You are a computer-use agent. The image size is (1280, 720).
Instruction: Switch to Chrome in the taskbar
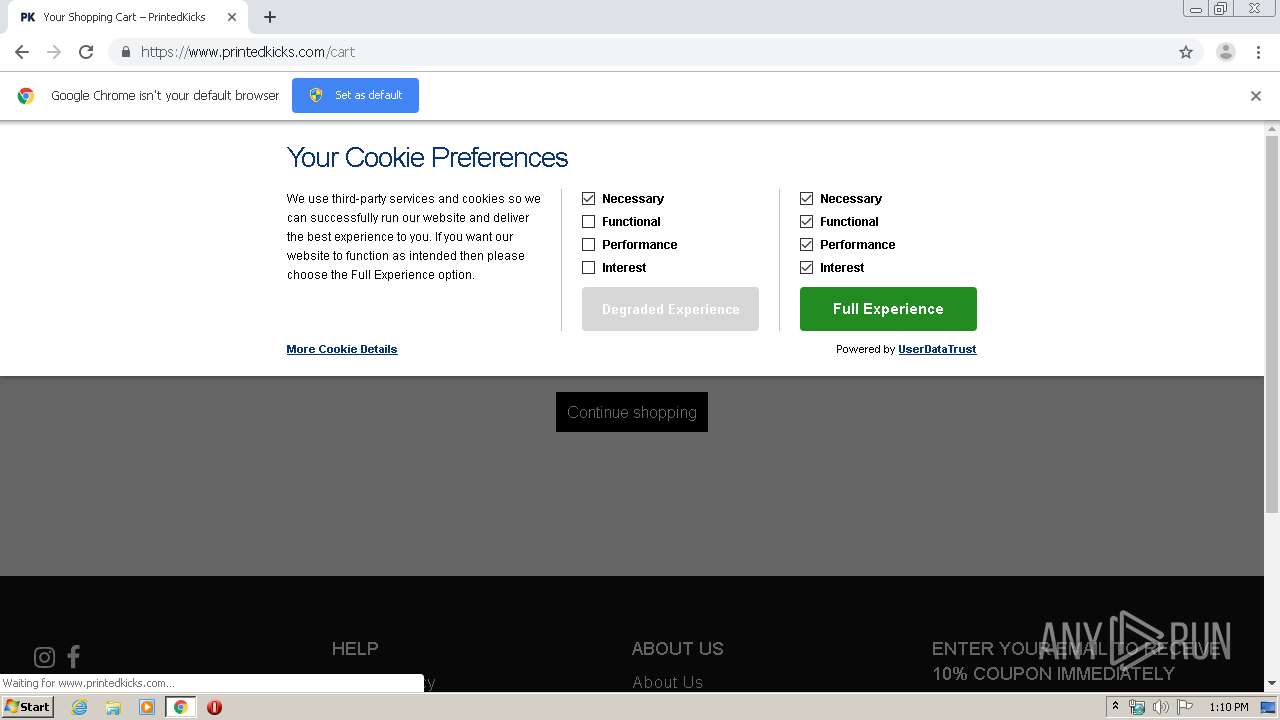pos(180,707)
